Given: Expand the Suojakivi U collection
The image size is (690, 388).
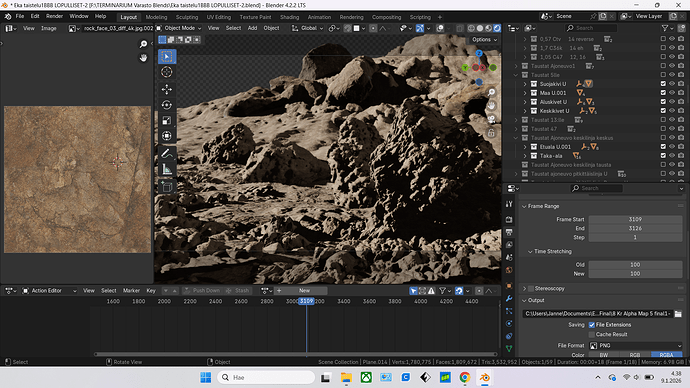Looking at the screenshot, I should pyautogui.click(x=525, y=84).
